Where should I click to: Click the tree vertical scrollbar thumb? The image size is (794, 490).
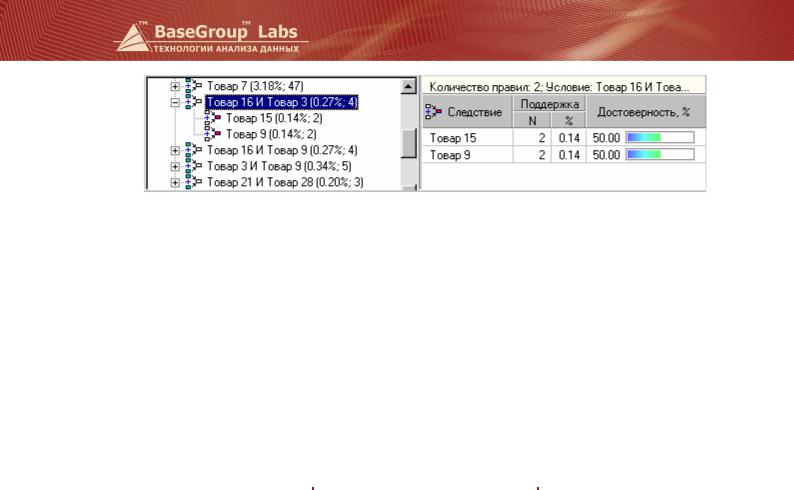pyautogui.click(x=409, y=143)
